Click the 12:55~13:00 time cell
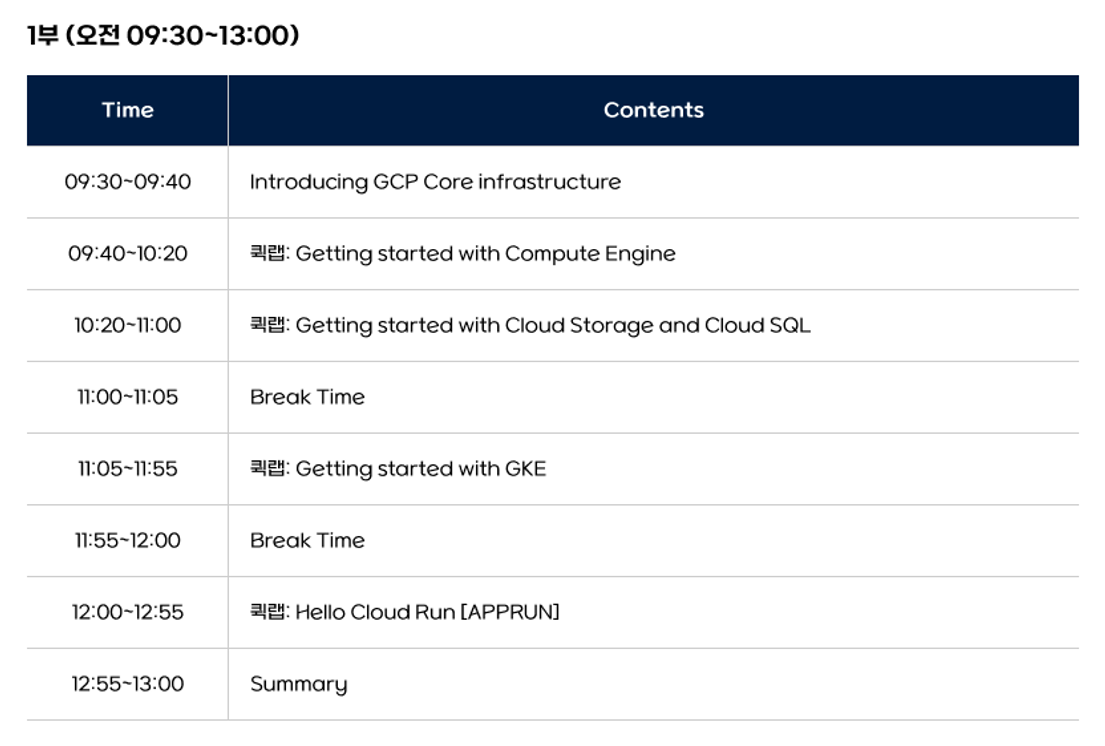This screenshot has height=746, width=1105. pos(127,684)
